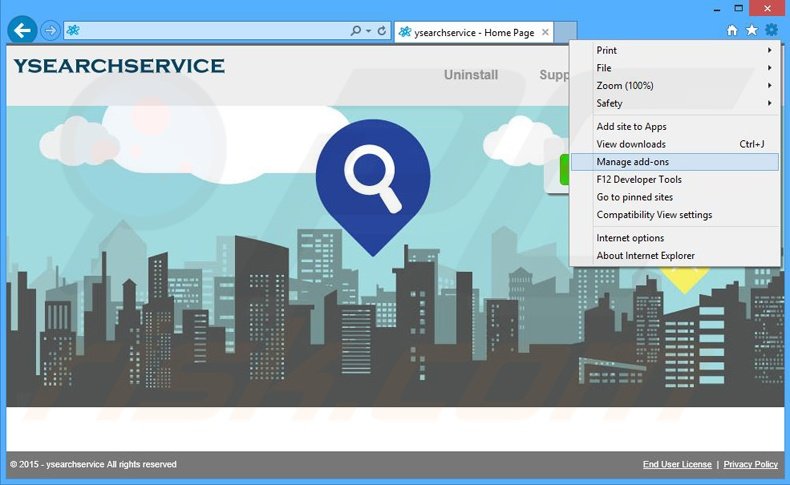This screenshot has width=790, height=485.
Task: Select About Internet Explorer
Action: tap(675, 255)
